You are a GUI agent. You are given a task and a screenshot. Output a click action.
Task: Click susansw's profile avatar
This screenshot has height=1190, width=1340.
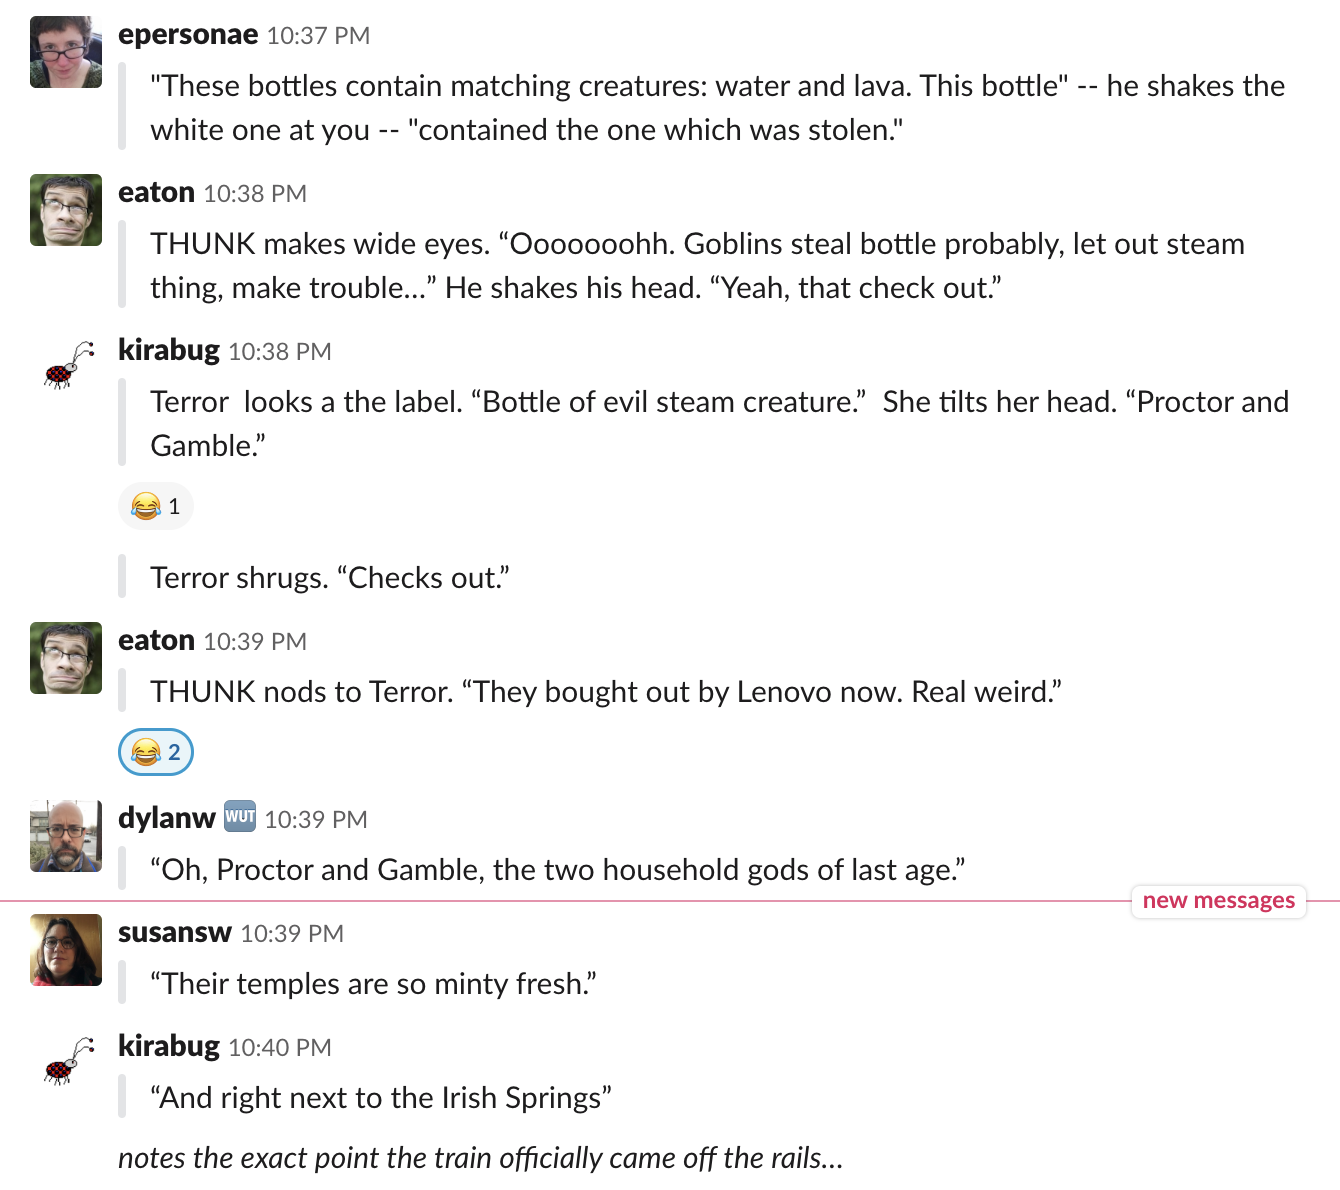pyautogui.click(x=66, y=950)
